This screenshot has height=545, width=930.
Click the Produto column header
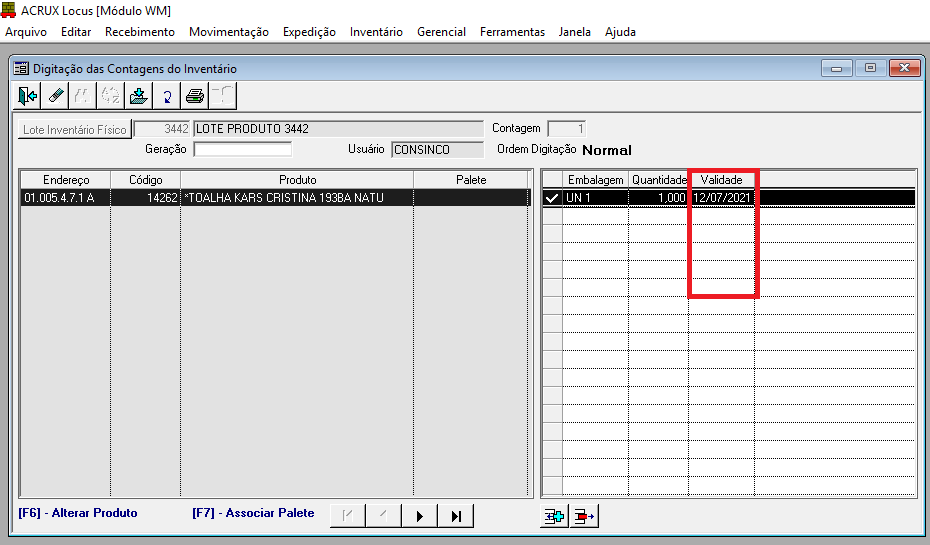coord(297,180)
